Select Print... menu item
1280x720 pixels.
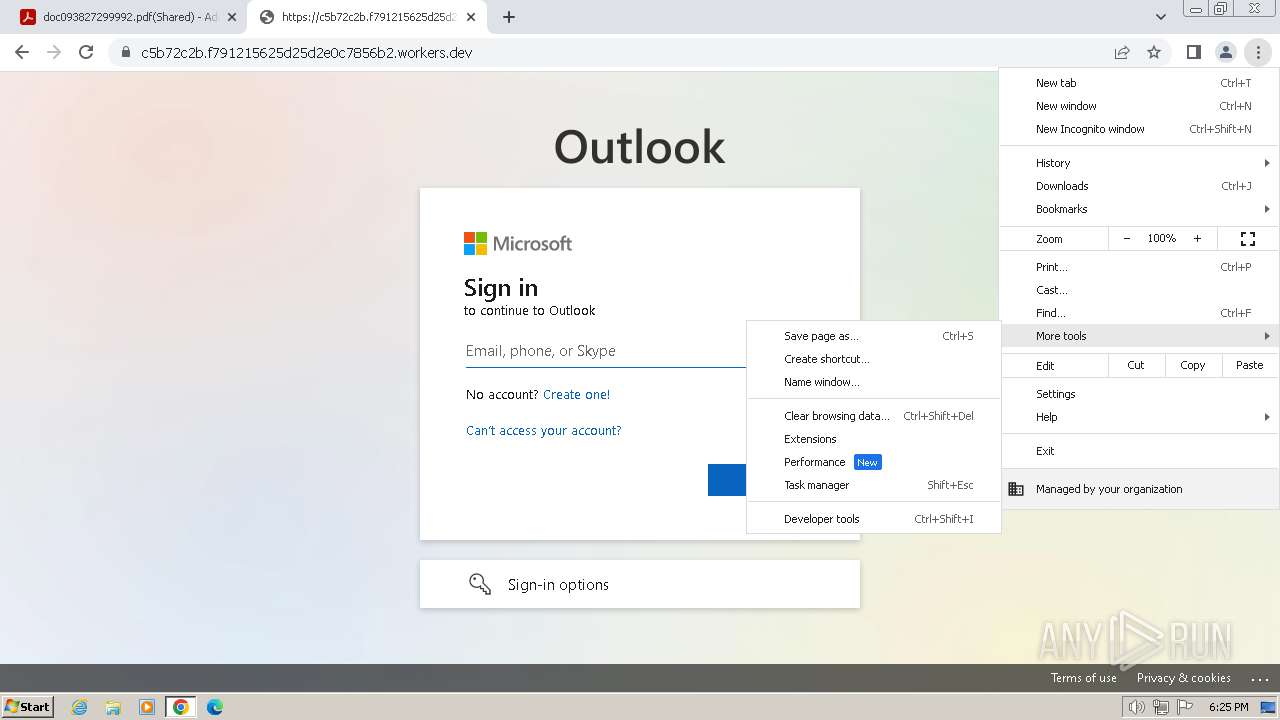1140,267
